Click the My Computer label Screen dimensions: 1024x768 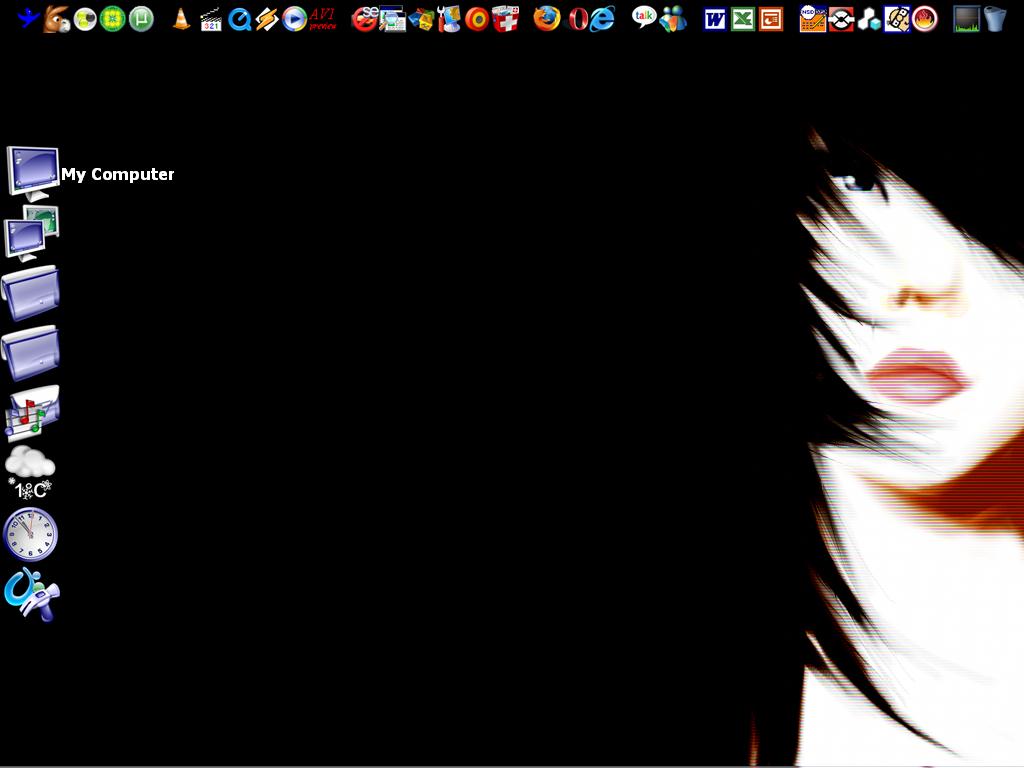coord(118,174)
